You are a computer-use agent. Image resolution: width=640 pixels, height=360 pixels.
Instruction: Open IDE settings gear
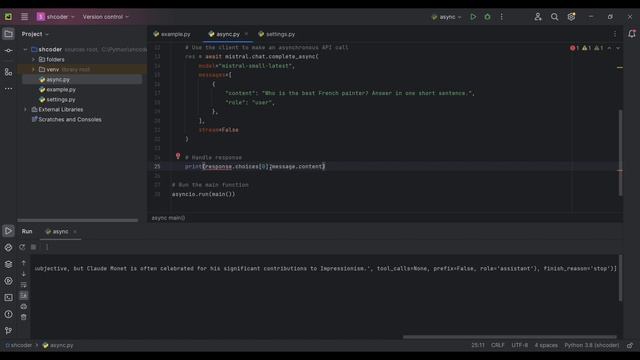point(571,17)
